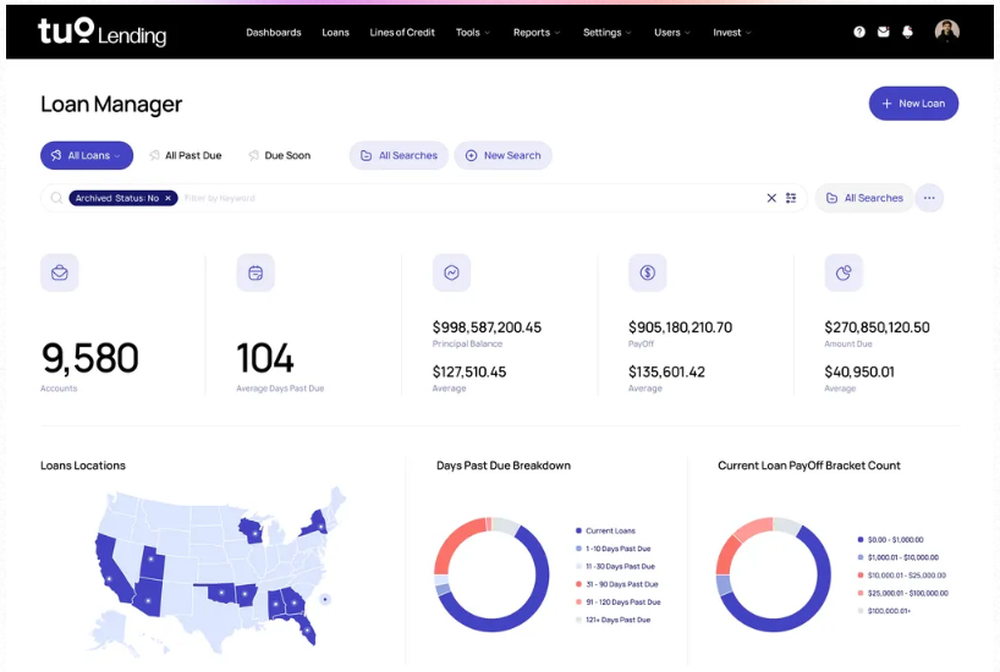Click the 104 average days value
Viewport: 1000px width, 672px height.
pyautogui.click(x=265, y=358)
